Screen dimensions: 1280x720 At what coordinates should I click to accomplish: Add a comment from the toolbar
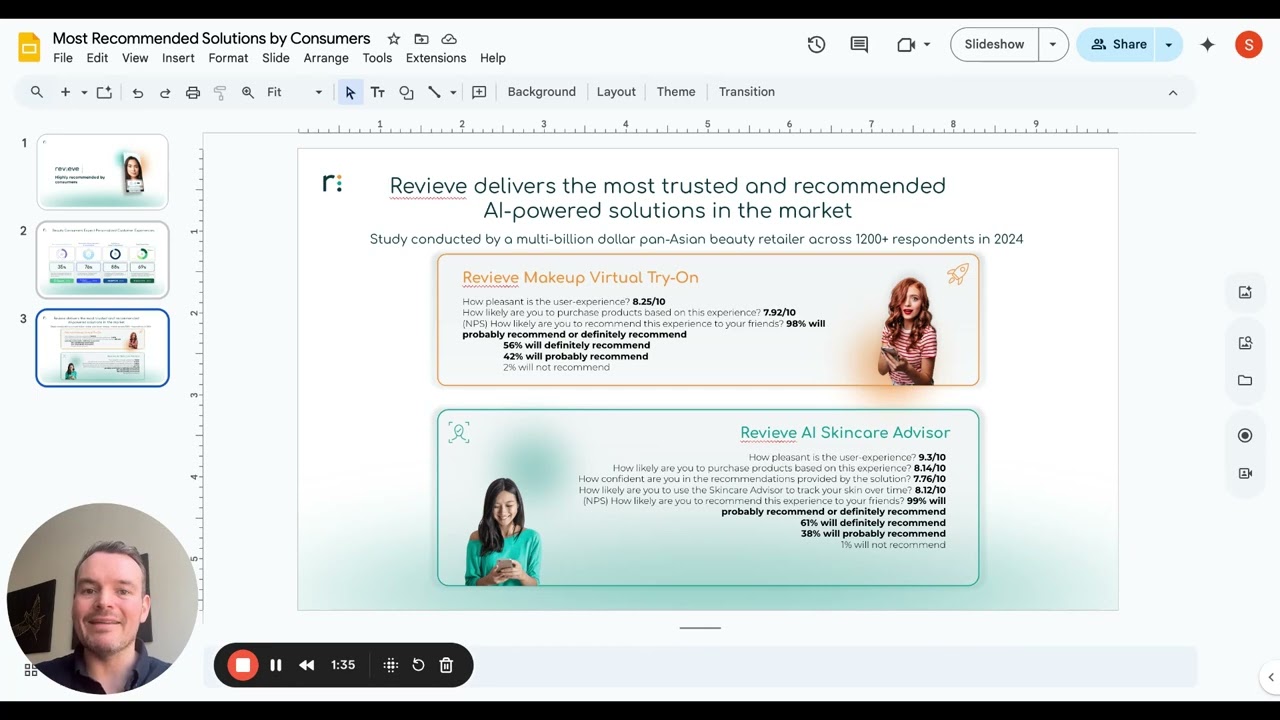(x=479, y=92)
